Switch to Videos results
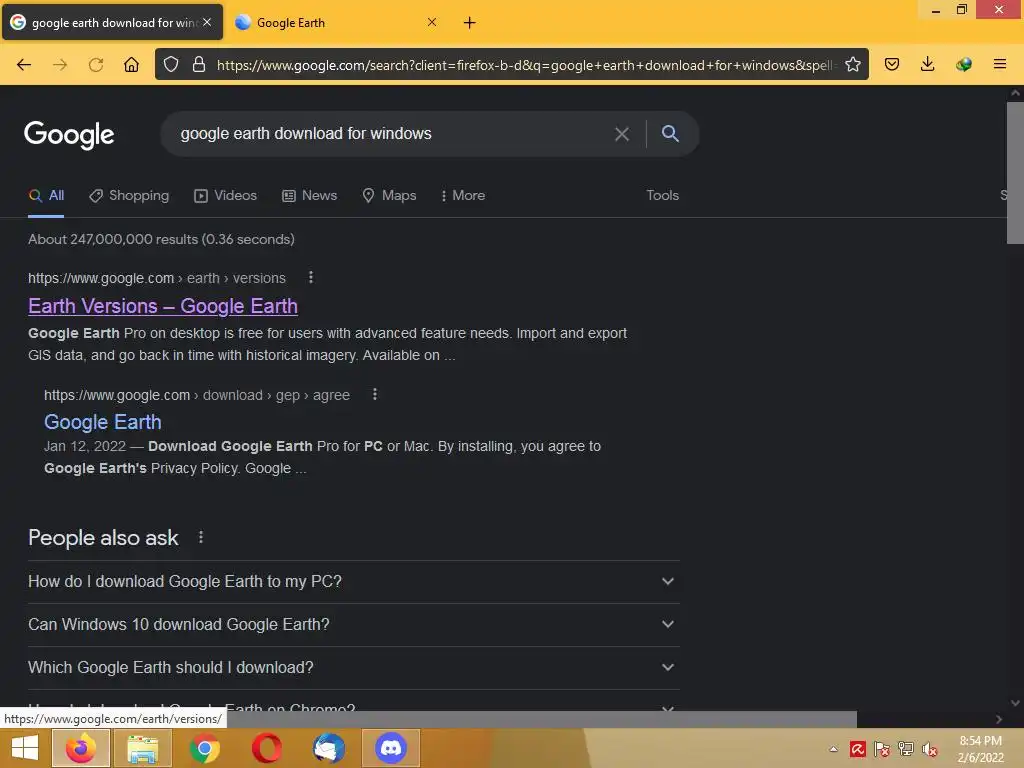This screenshot has height=768, width=1024. (225, 195)
